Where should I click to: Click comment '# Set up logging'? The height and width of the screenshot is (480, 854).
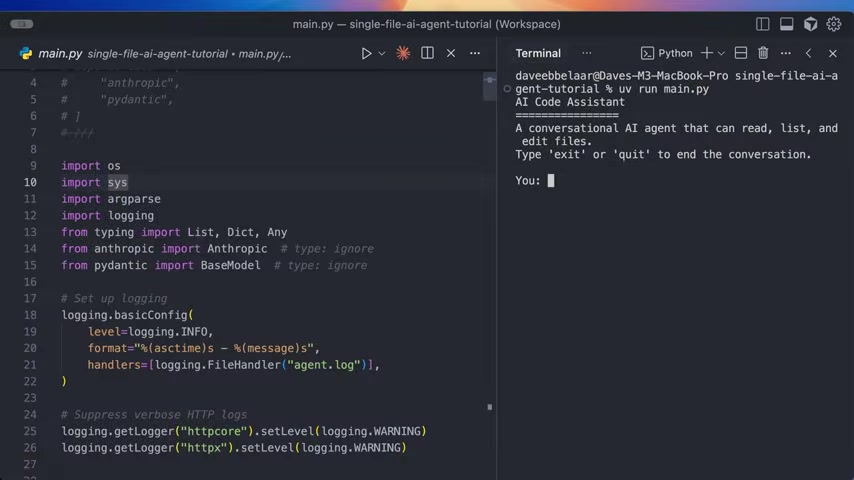tap(114, 299)
